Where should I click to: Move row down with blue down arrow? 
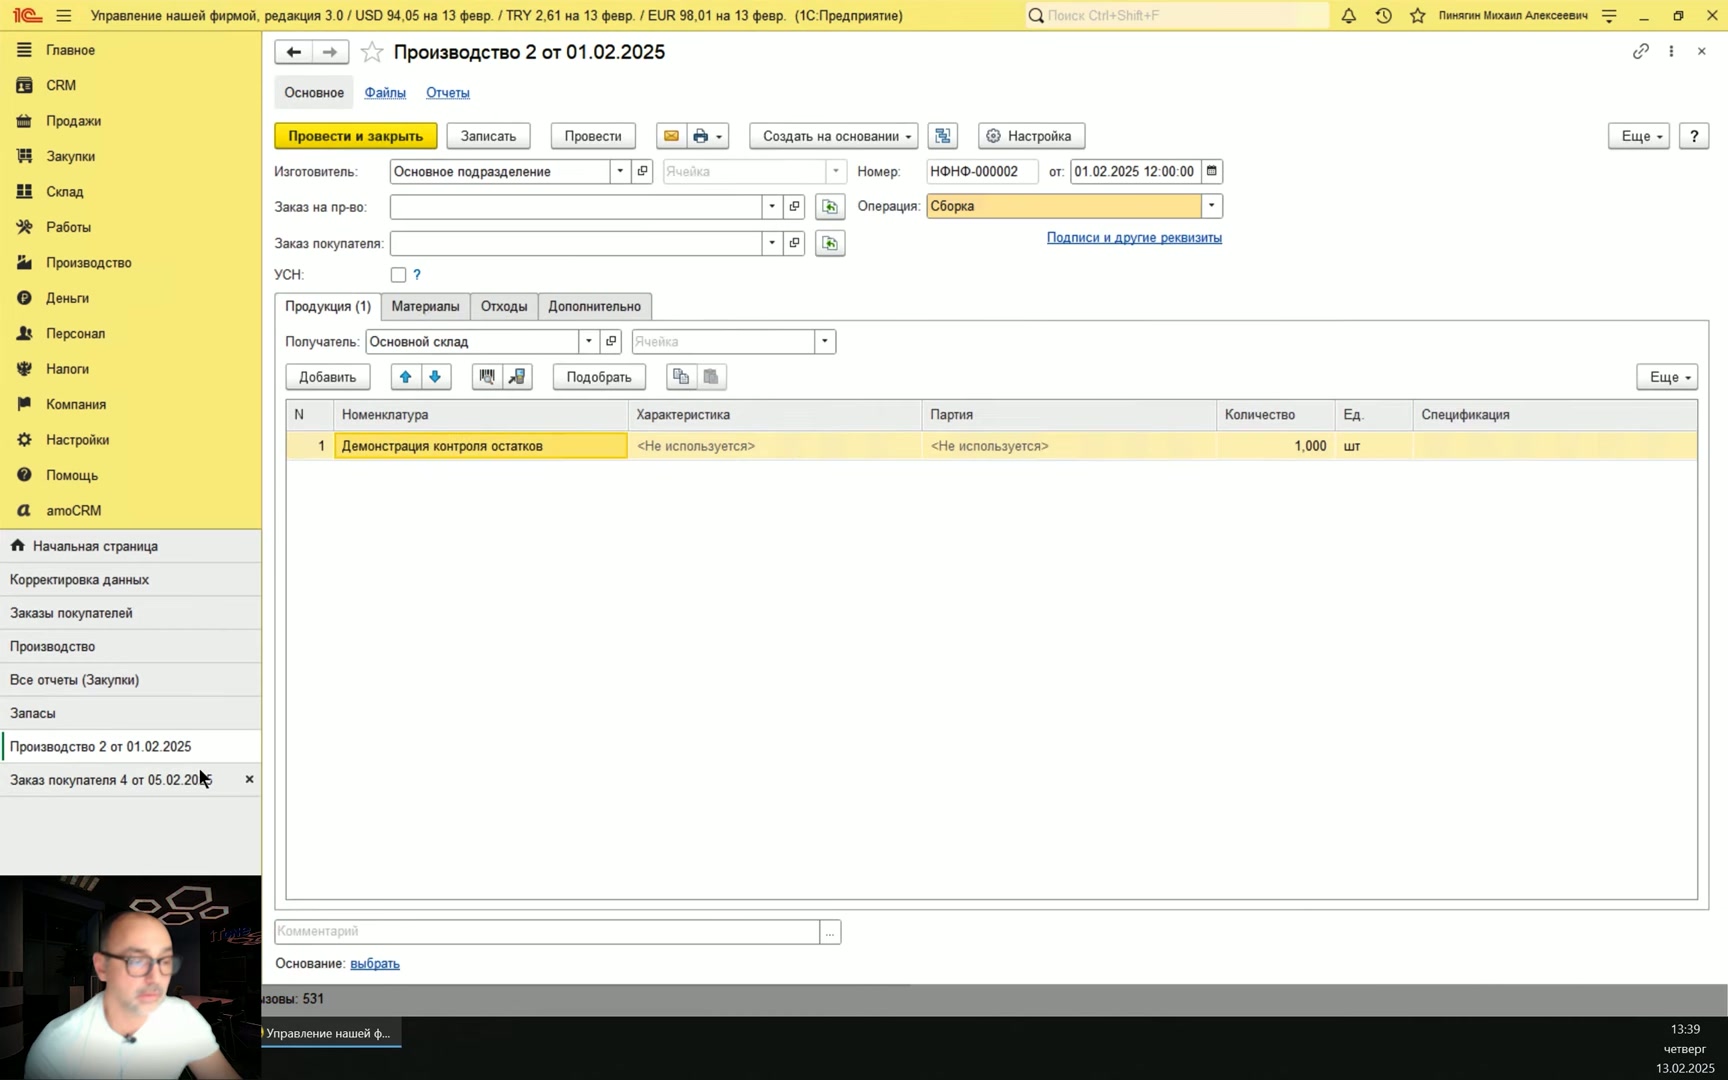tap(435, 377)
